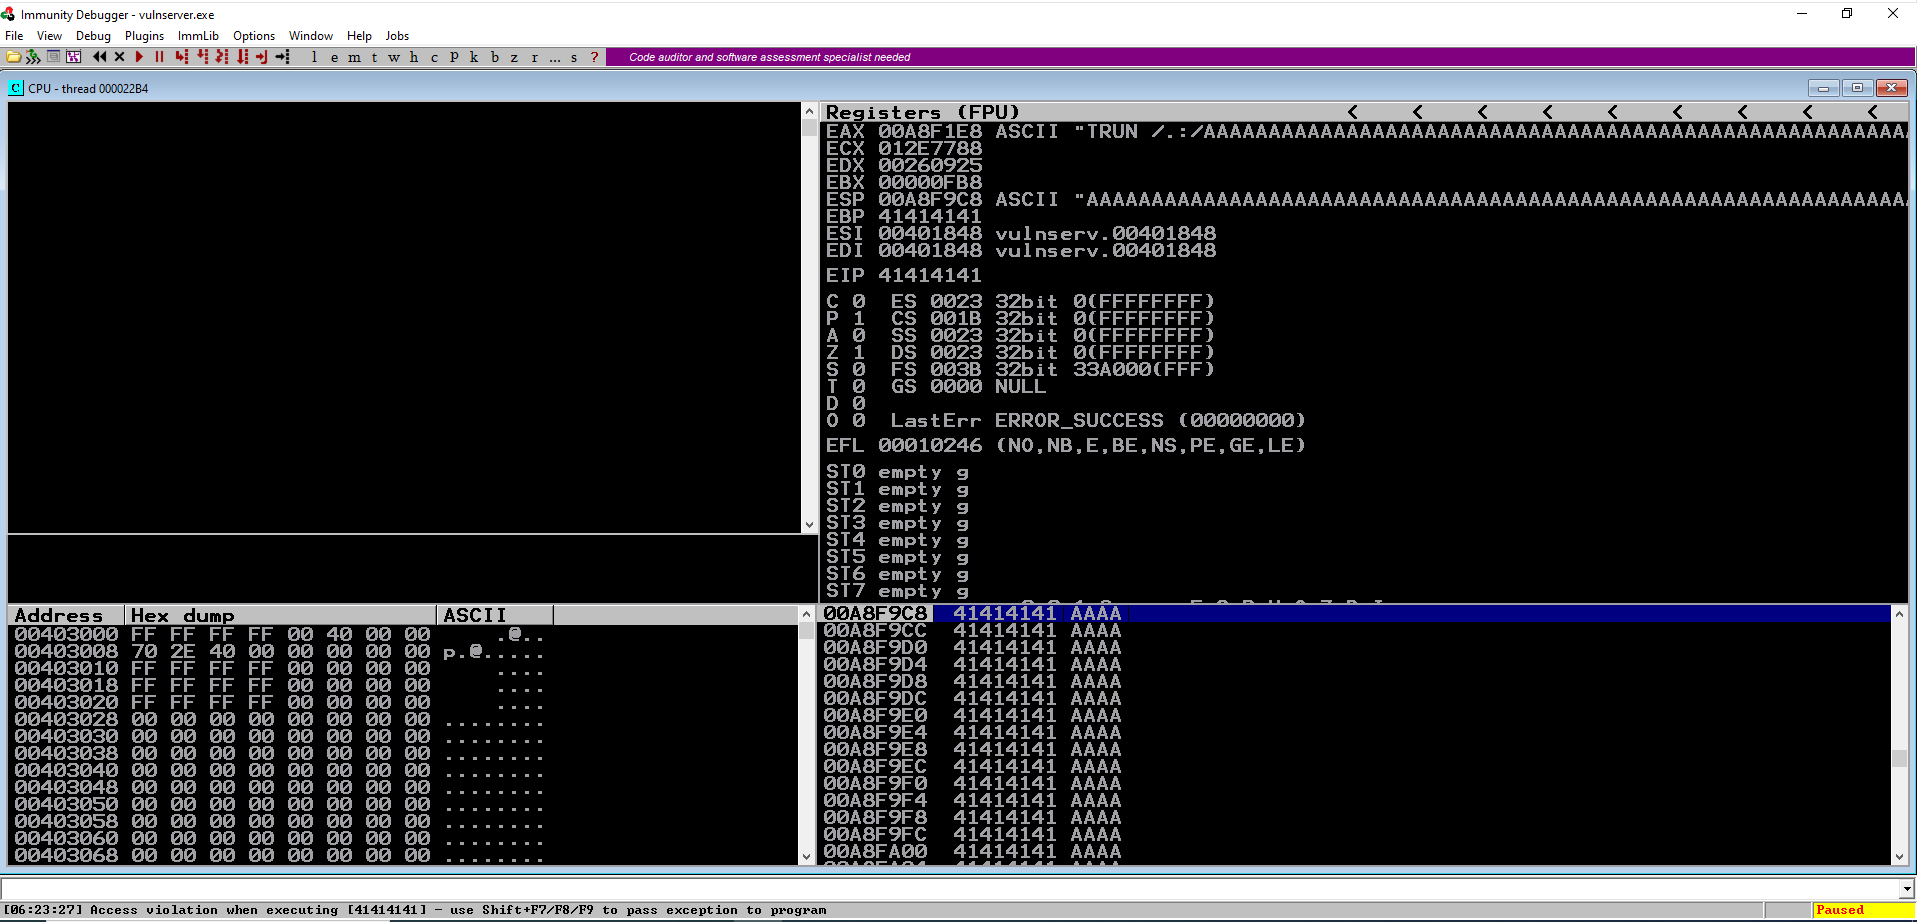Screen dimensions: 1917x922
Task: Open the Options menu
Action: click(254, 36)
